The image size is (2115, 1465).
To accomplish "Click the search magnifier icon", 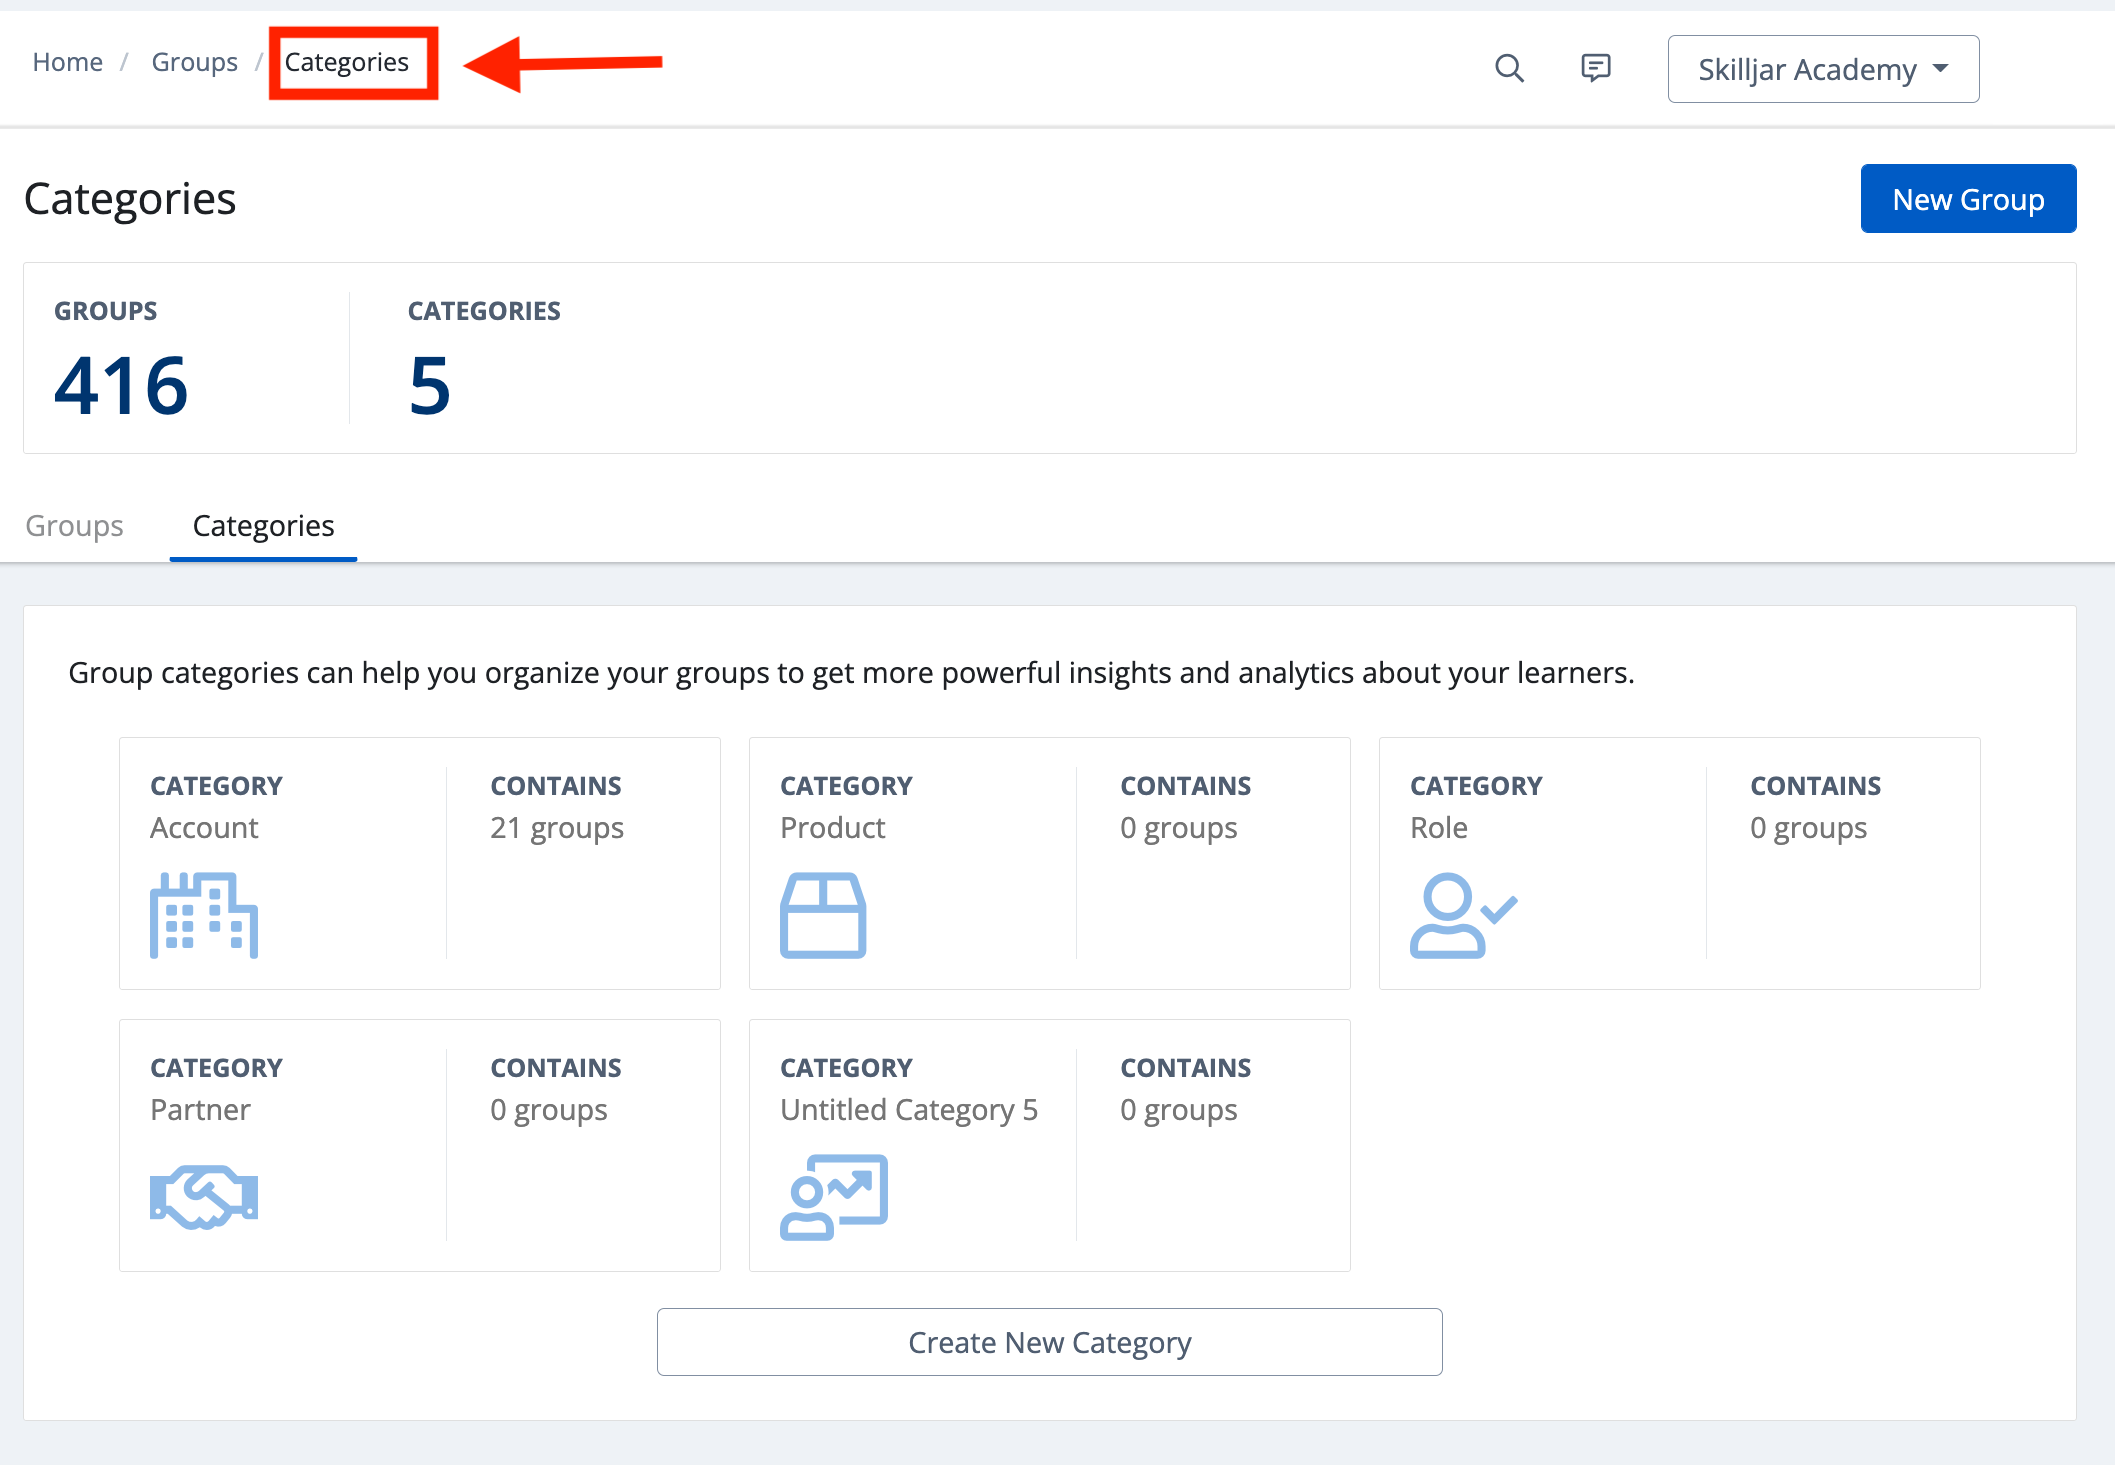I will click(x=1509, y=68).
